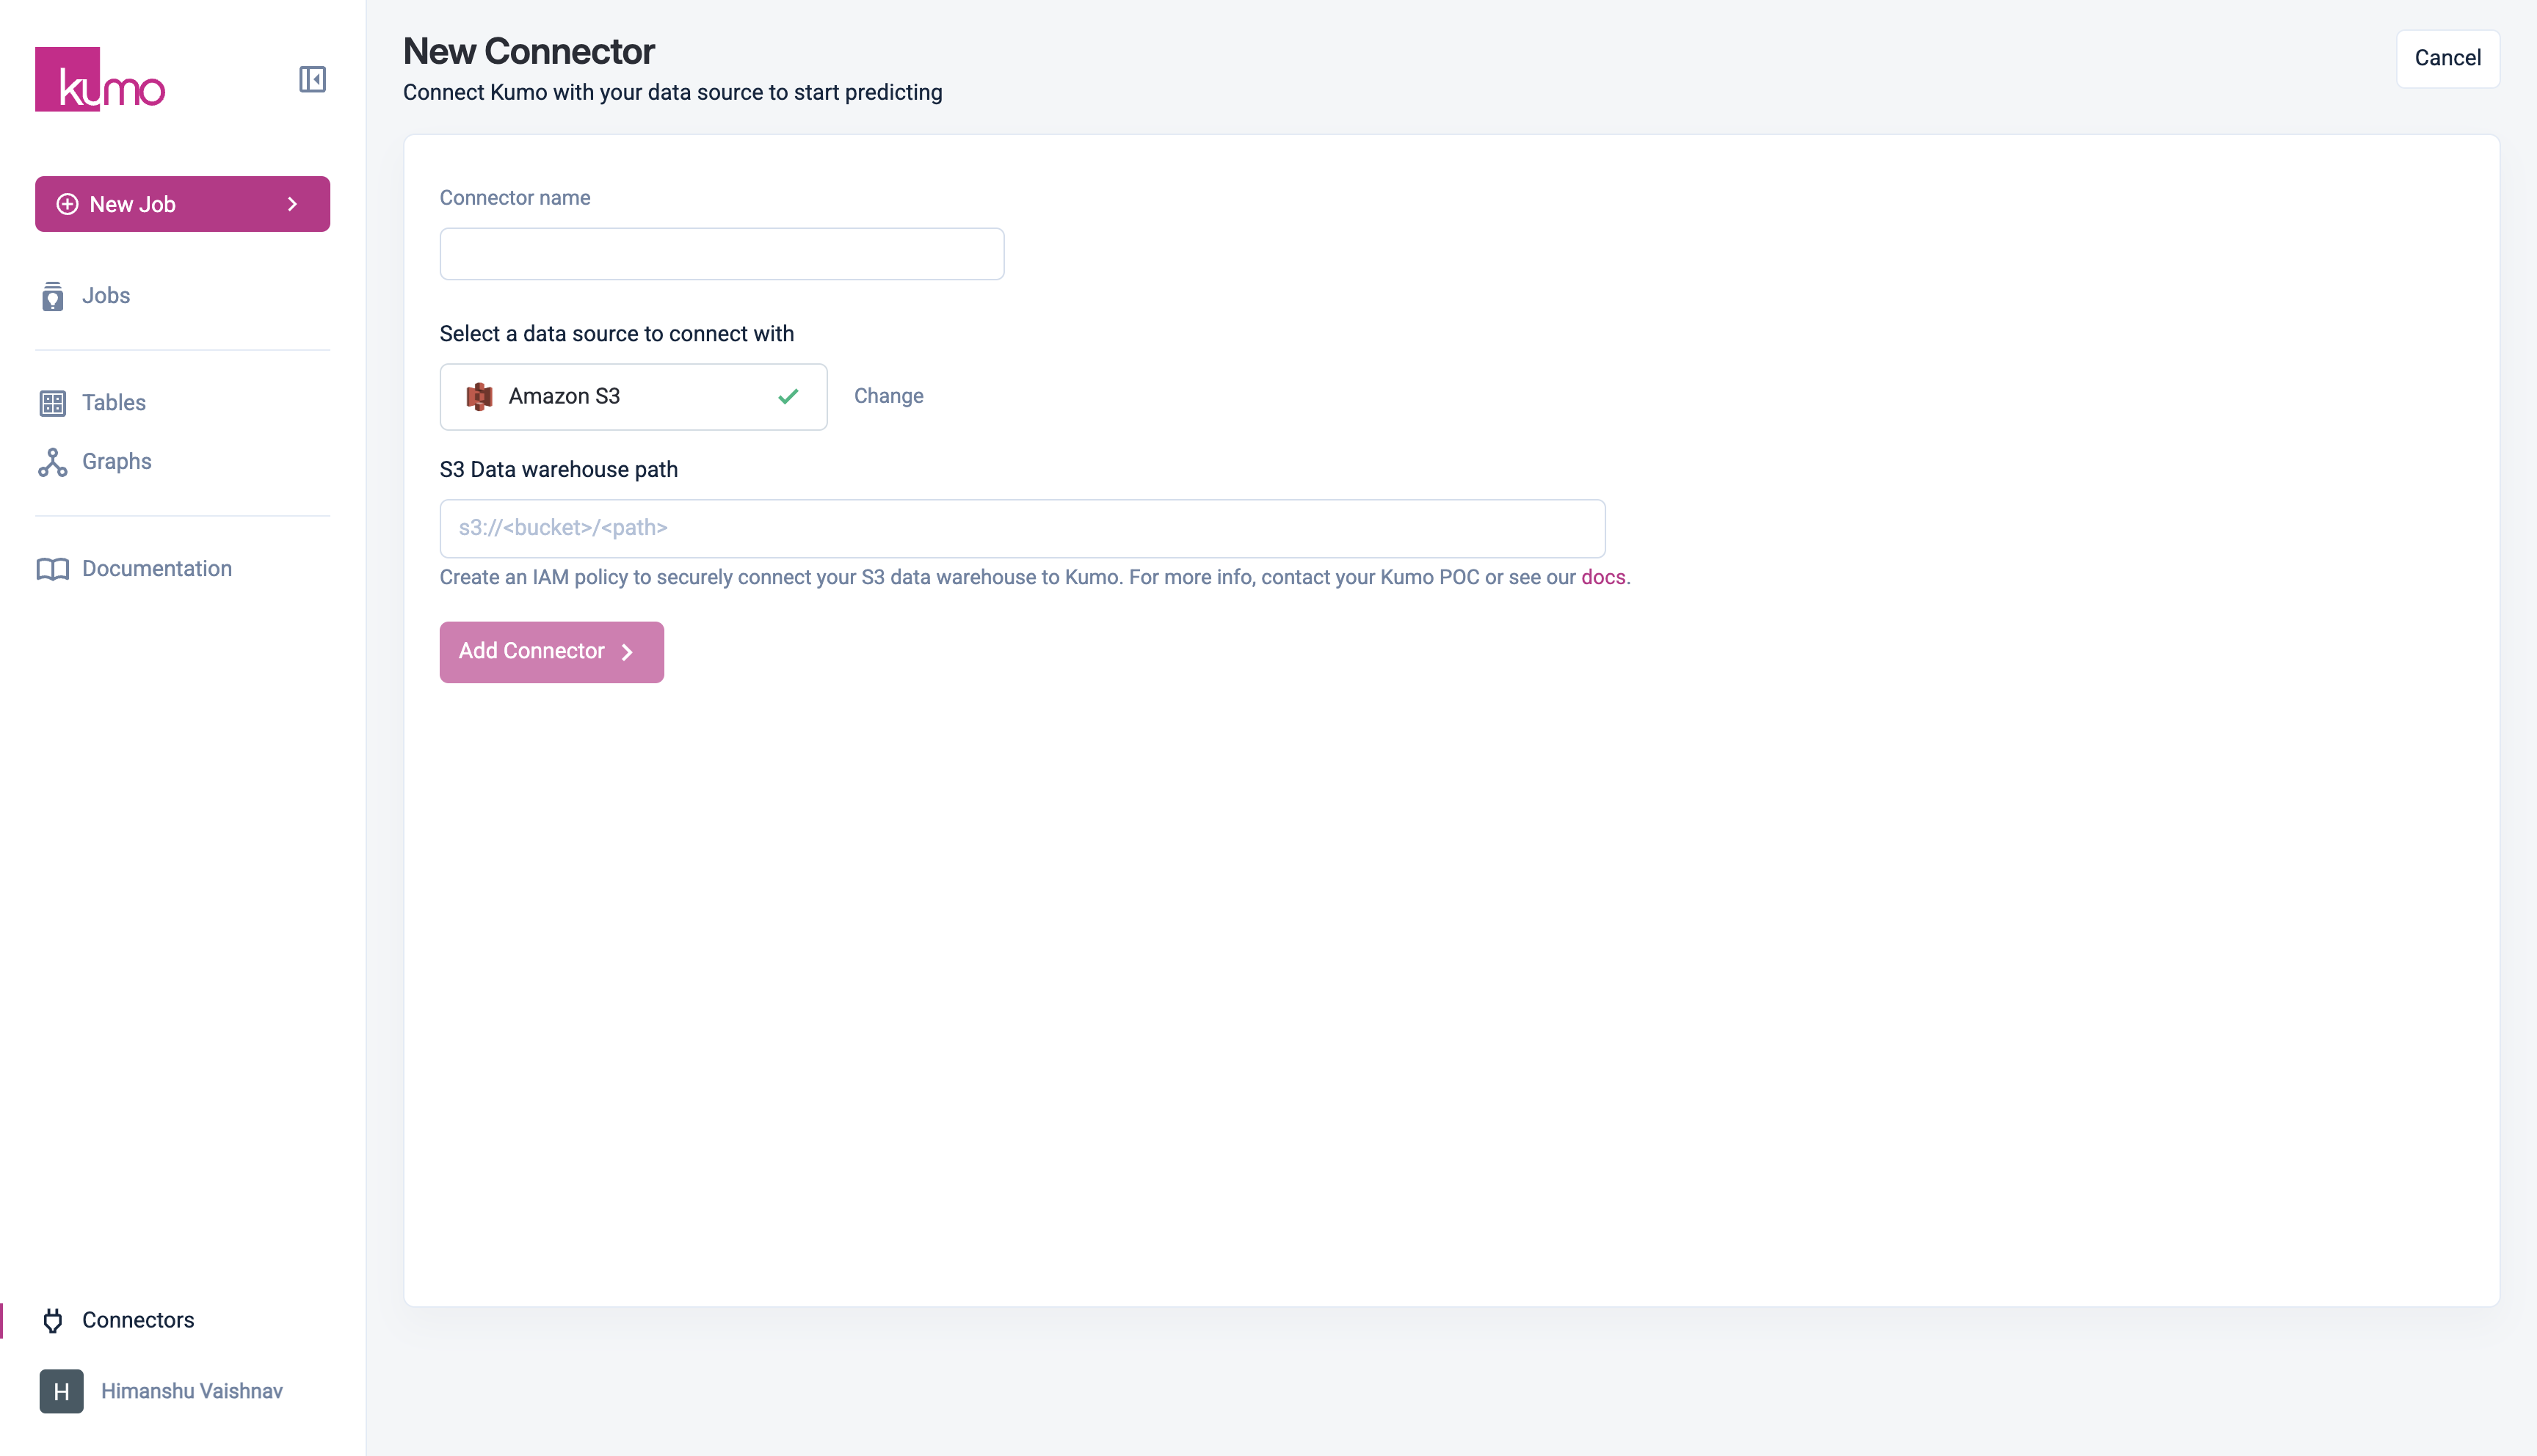Click the Graphs node icon
This screenshot has height=1456, width=2537.
click(52, 462)
